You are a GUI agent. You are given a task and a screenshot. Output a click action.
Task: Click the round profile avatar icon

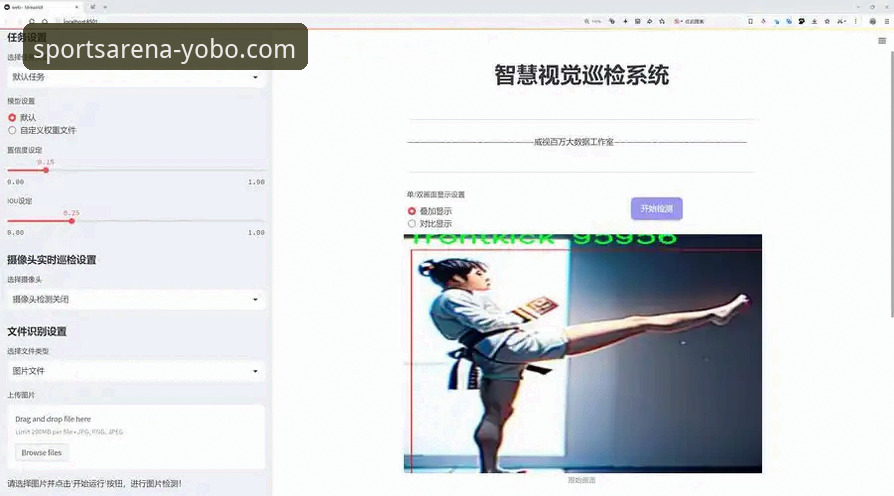pyautogui.click(x=872, y=21)
